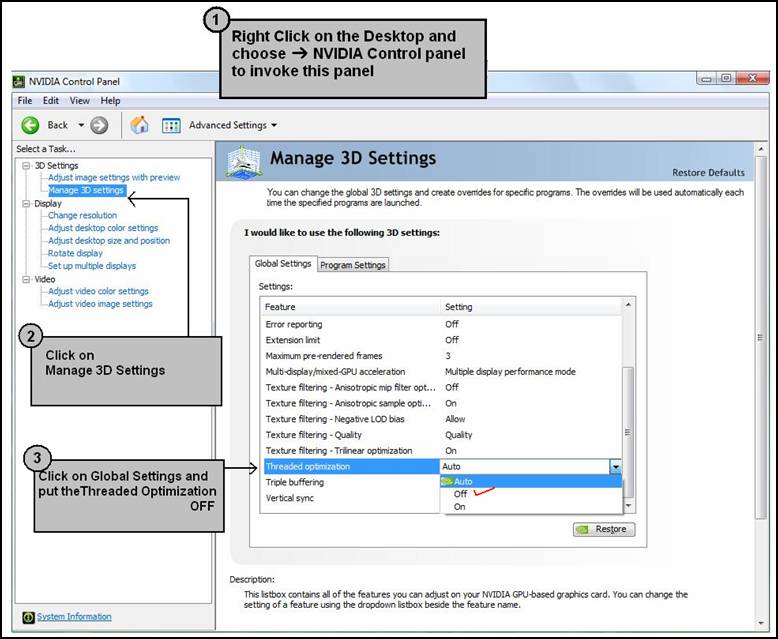
Task: Click the settings list vertical scrollbar
Action: click(x=628, y=400)
